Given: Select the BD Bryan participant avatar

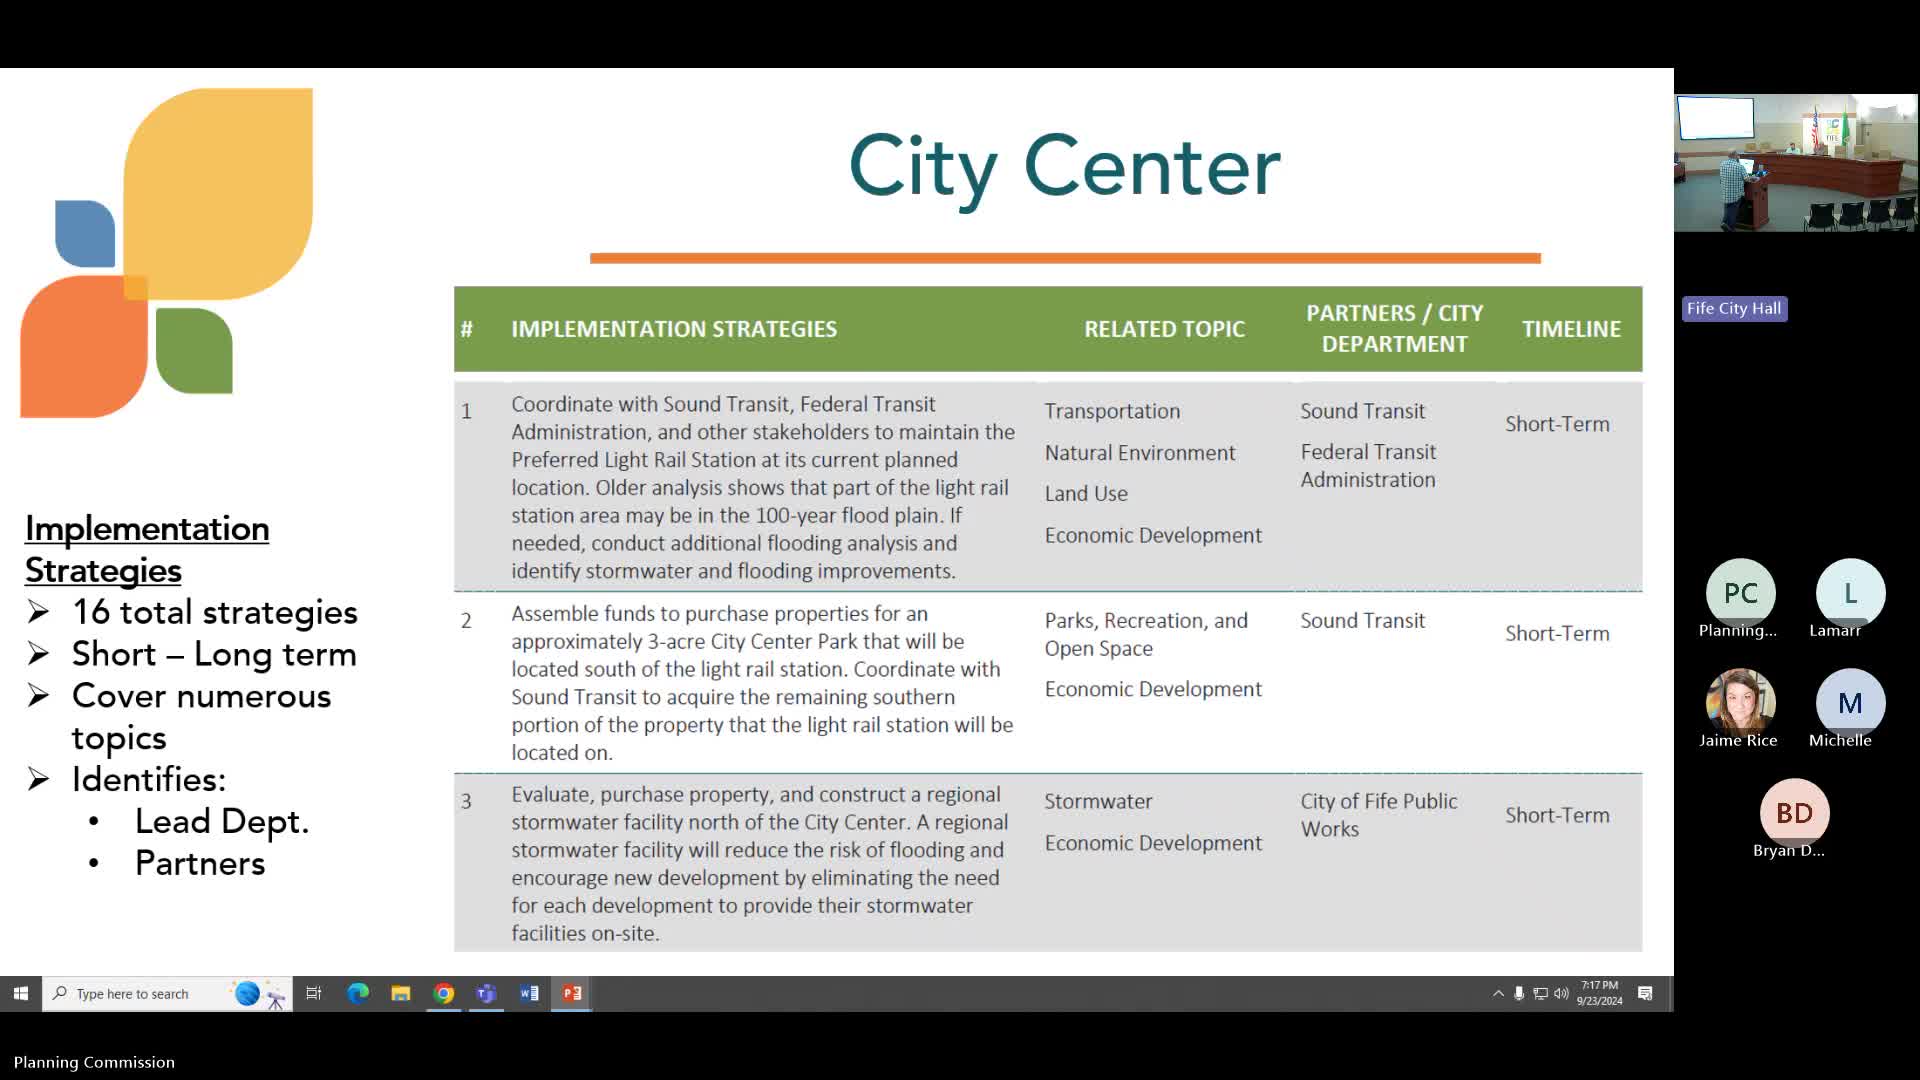Looking at the screenshot, I should (x=1794, y=813).
